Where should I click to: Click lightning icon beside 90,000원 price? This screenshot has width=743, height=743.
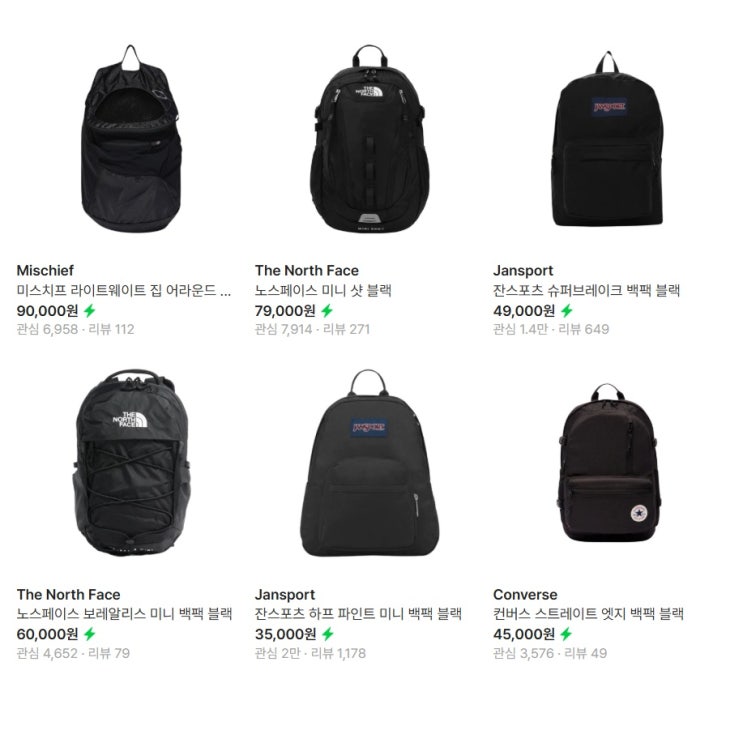point(90,311)
